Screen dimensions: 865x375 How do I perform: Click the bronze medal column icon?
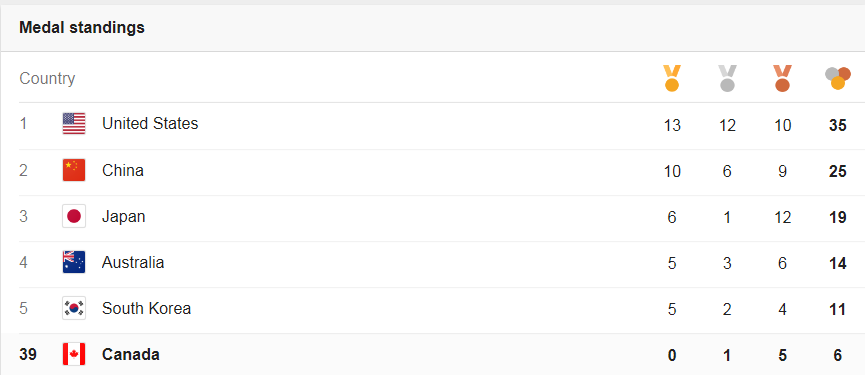coord(782,78)
